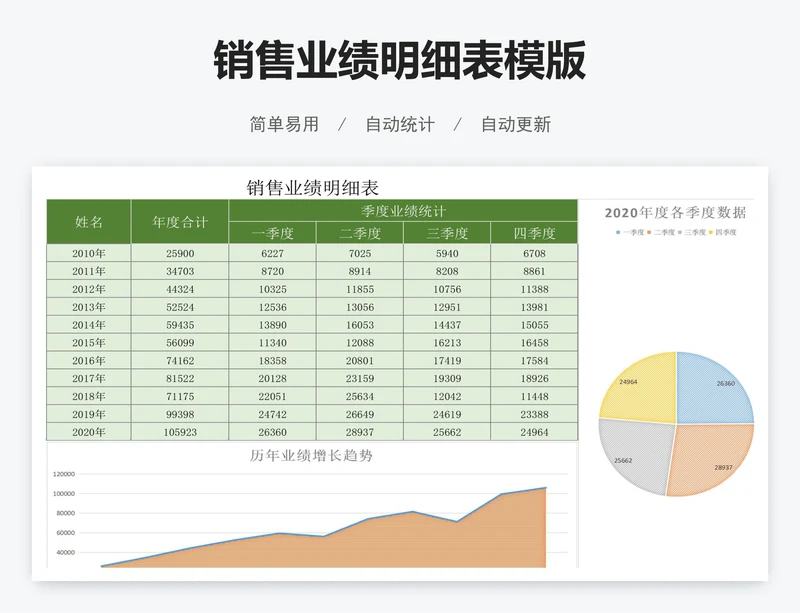Select annual total cell 105923
Viewport: 800px width, 613px height.
tap(180, 432)
